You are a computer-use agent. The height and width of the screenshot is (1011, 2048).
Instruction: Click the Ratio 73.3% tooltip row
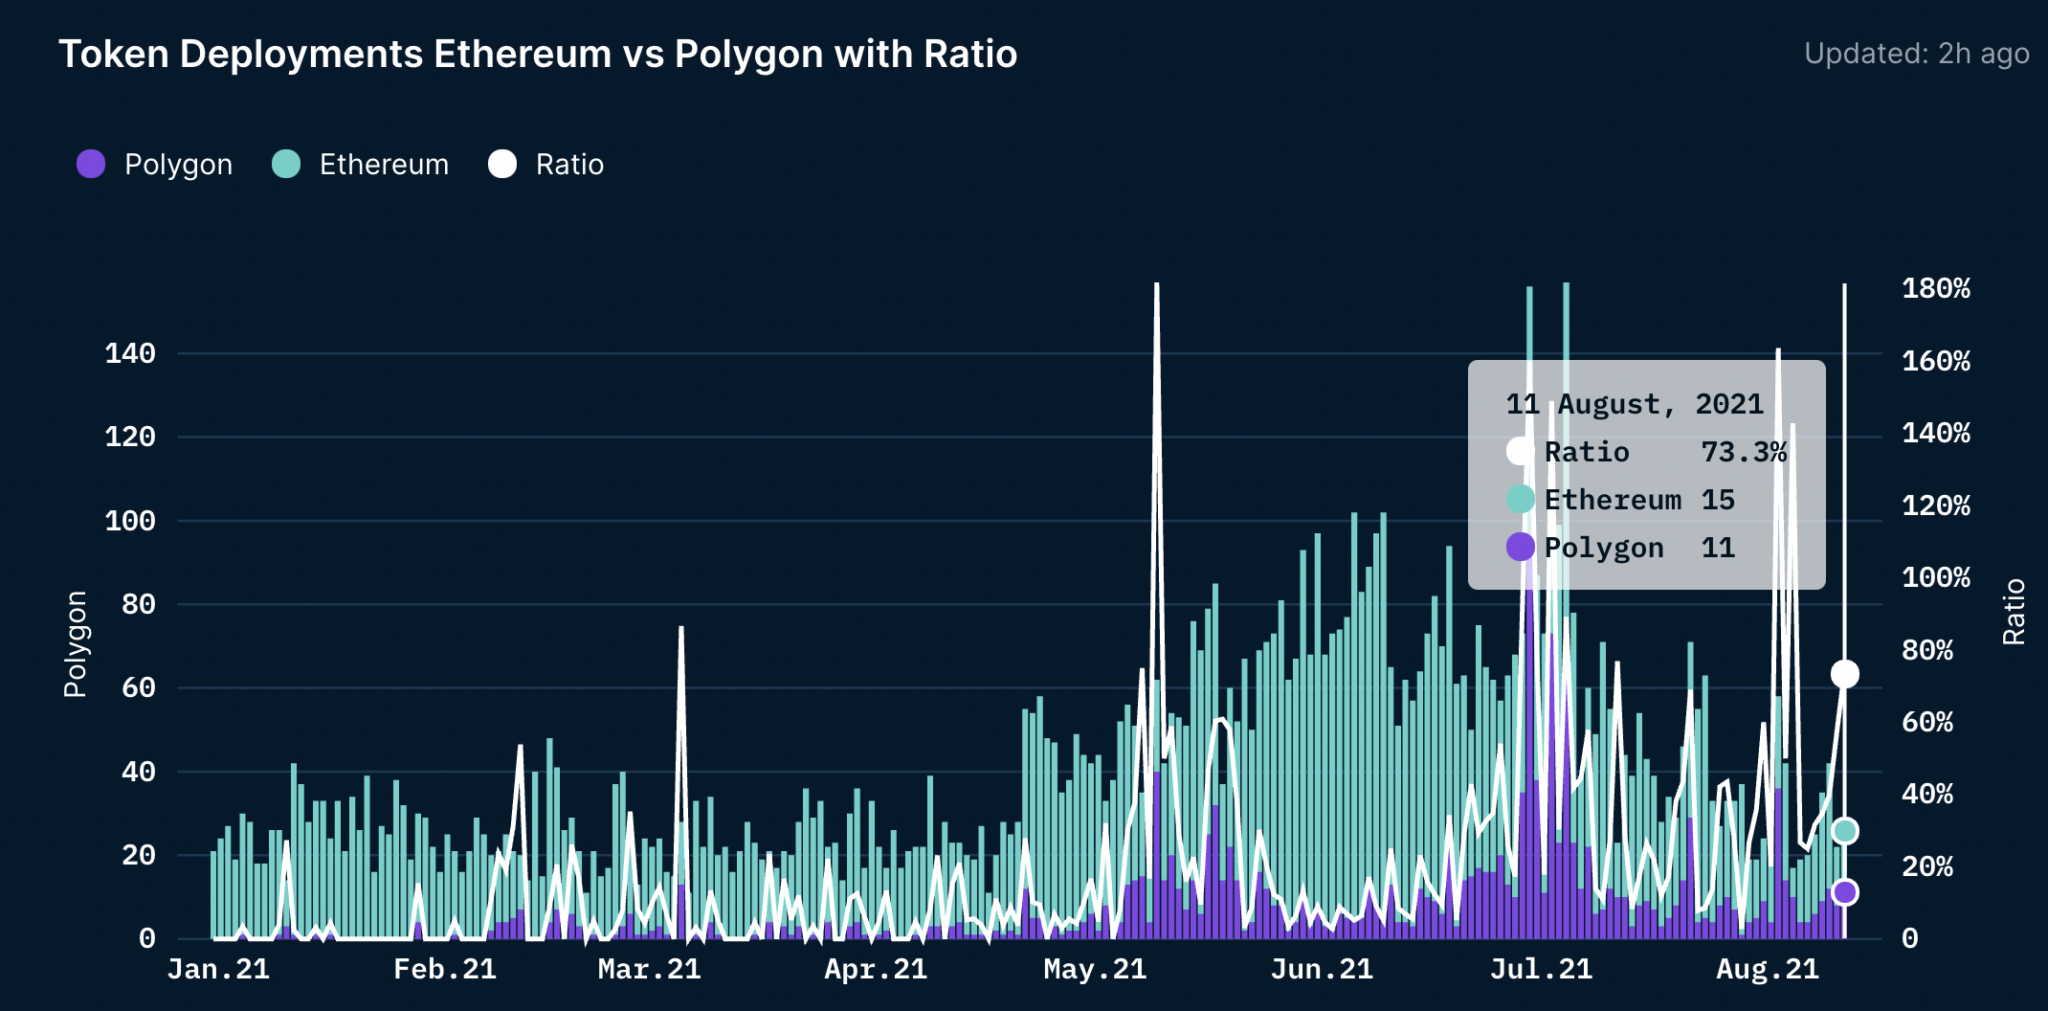click(1645, 452)
